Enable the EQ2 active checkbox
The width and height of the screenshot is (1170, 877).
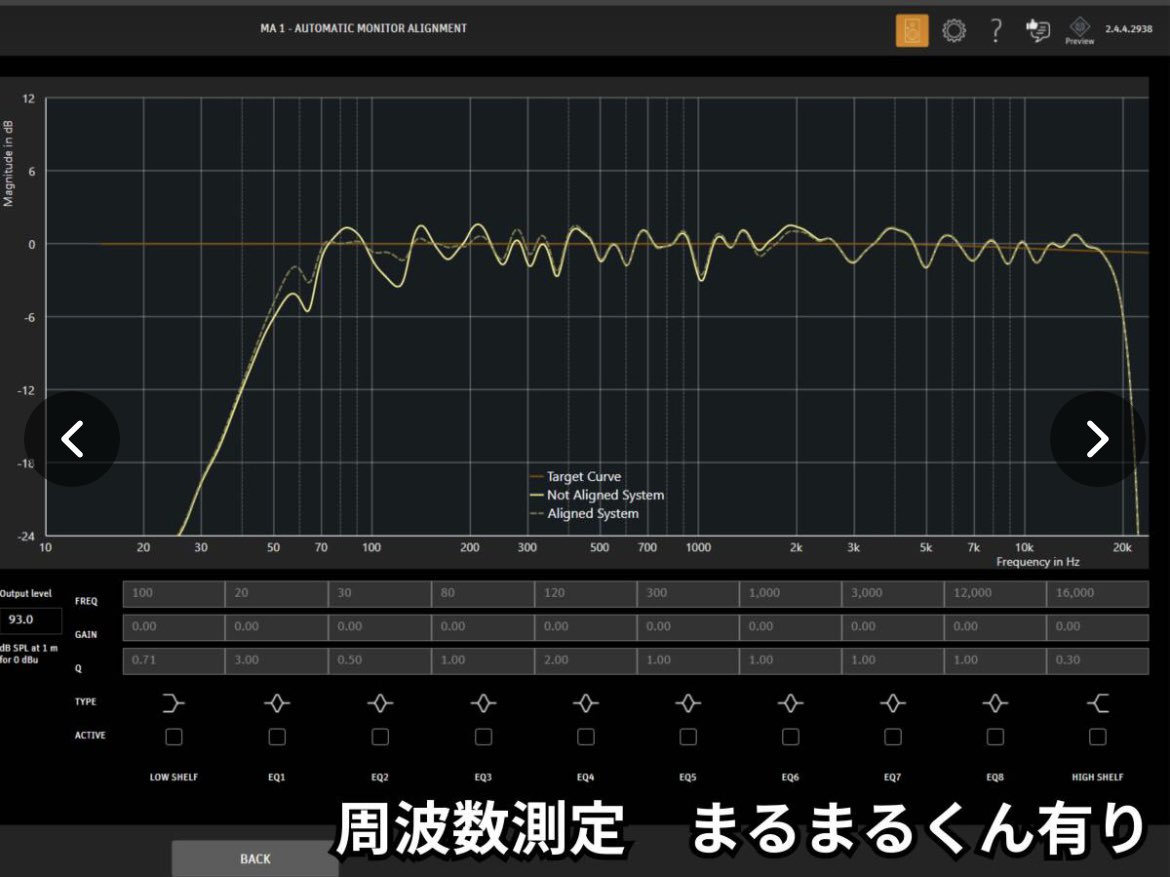click(x=380, y=737)
